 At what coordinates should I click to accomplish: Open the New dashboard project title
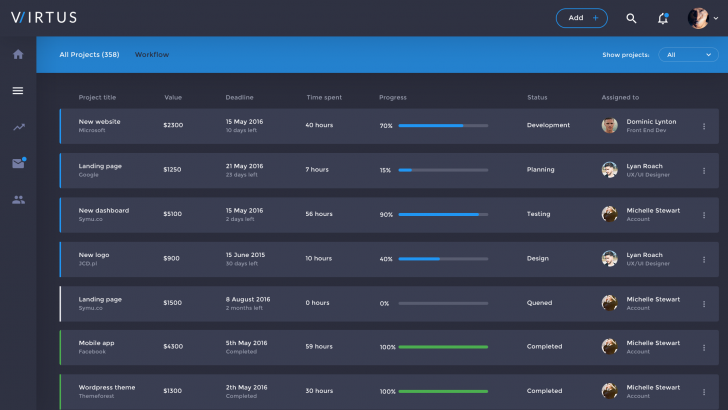(104, 210)
